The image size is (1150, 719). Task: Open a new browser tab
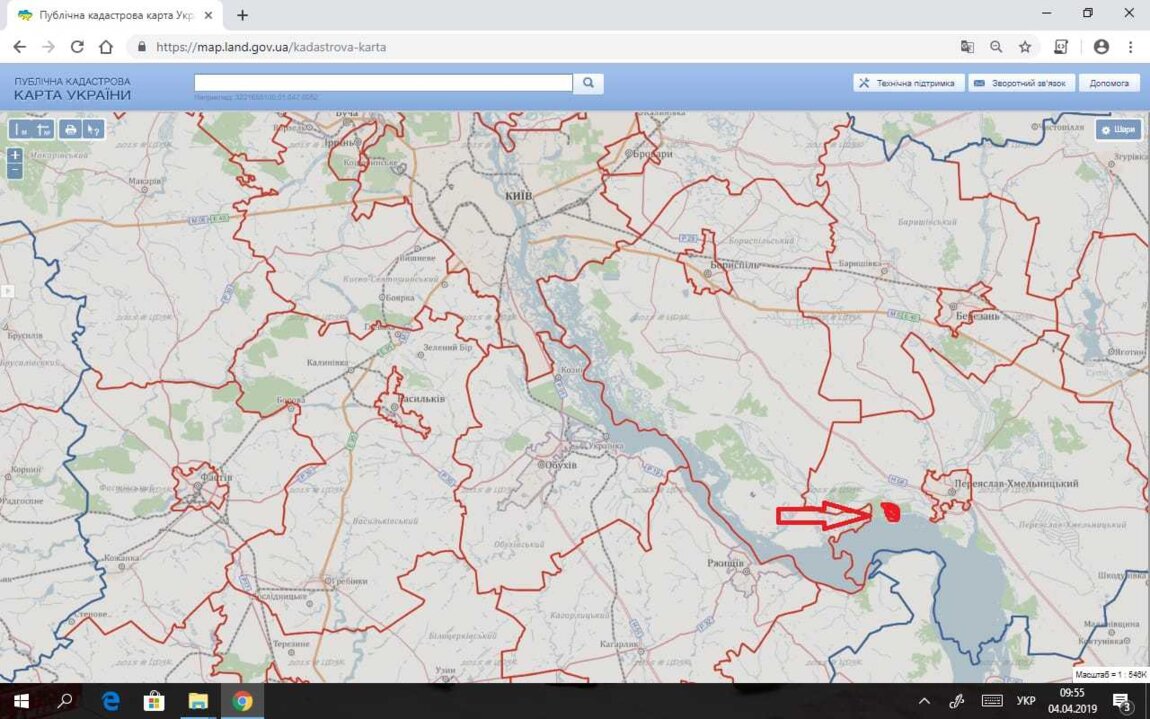tap(242, 15)
